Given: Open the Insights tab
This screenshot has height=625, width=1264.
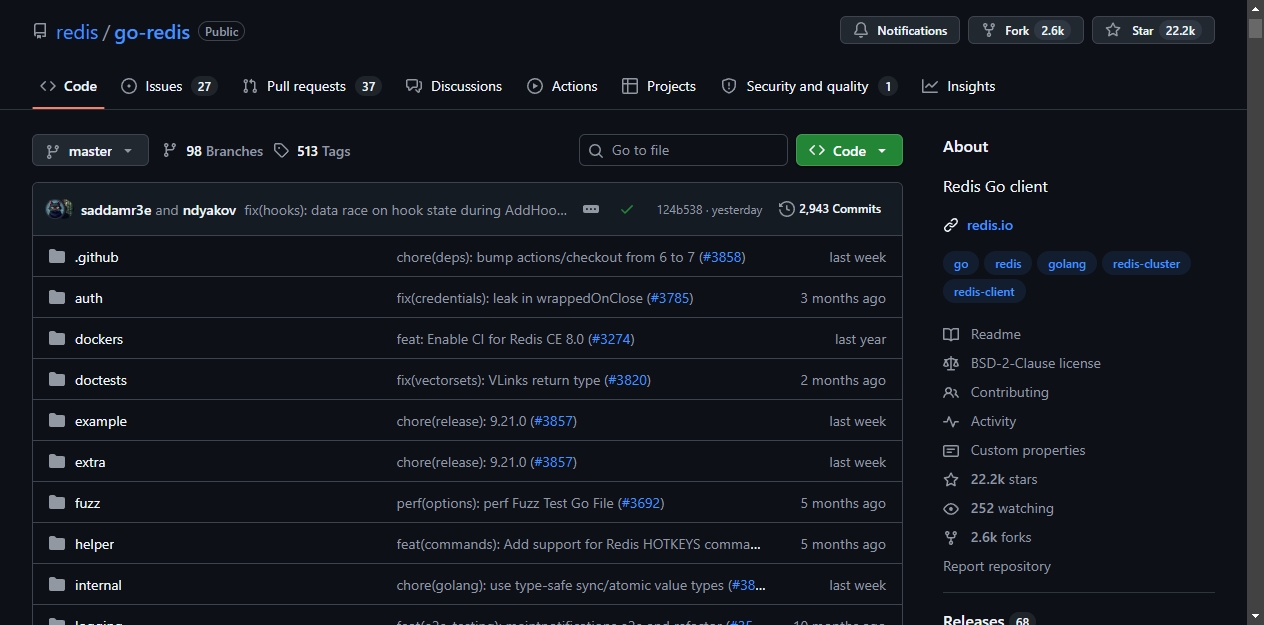Looking at the screenshot, I should [959, 86].
